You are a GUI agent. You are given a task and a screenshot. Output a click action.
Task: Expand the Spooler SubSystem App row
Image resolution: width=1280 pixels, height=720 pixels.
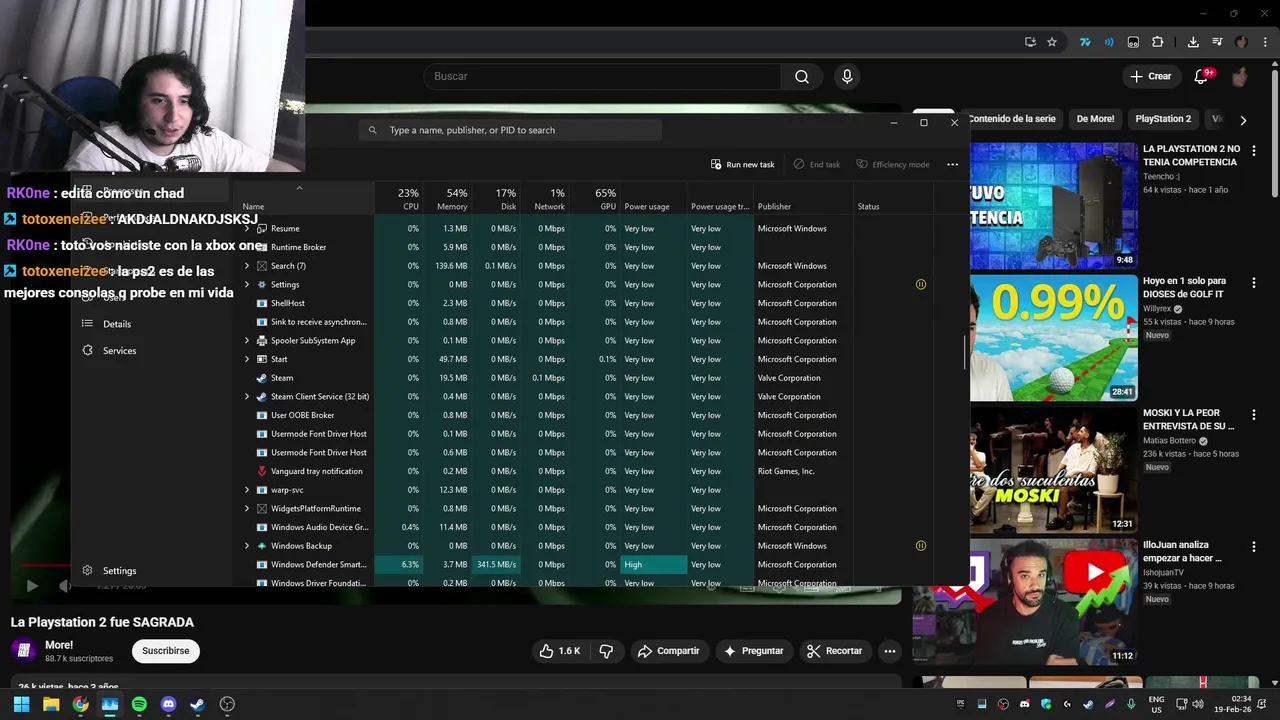pyautogui.click(x=247, y=340)
